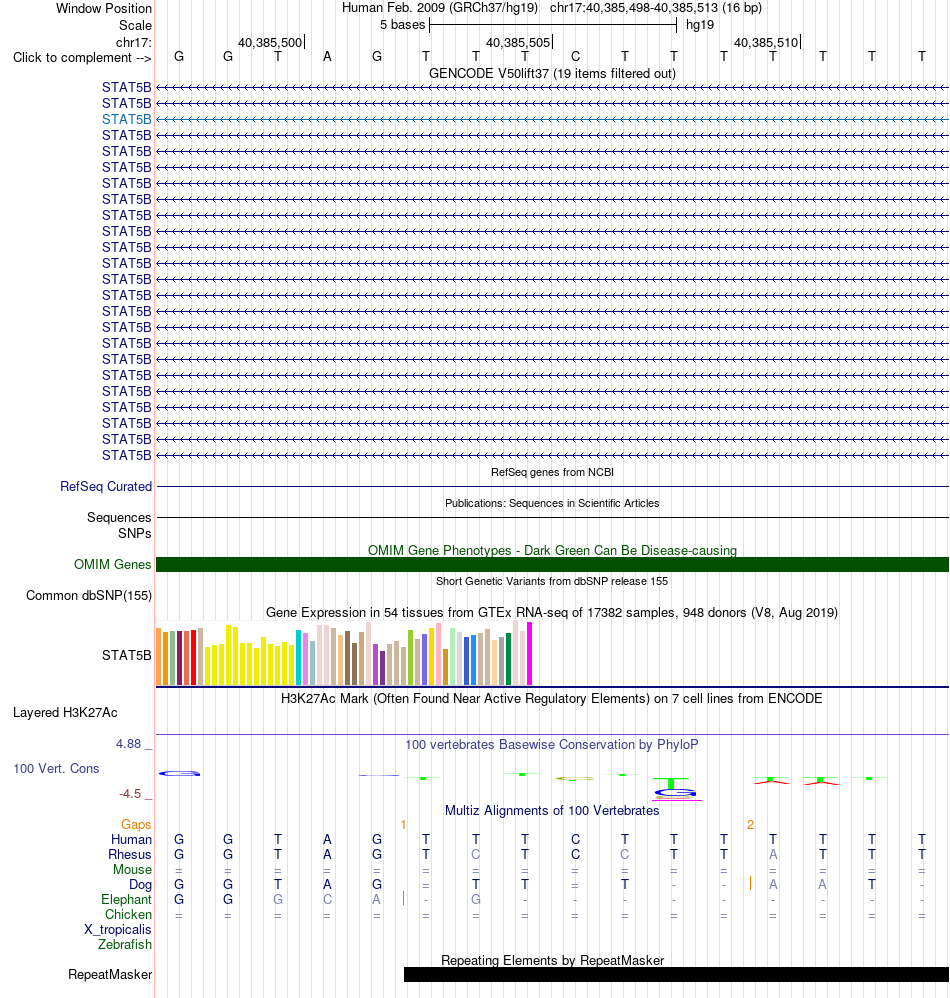Click the 'SNPs' track label
The image size is (950, 998).
134,533
